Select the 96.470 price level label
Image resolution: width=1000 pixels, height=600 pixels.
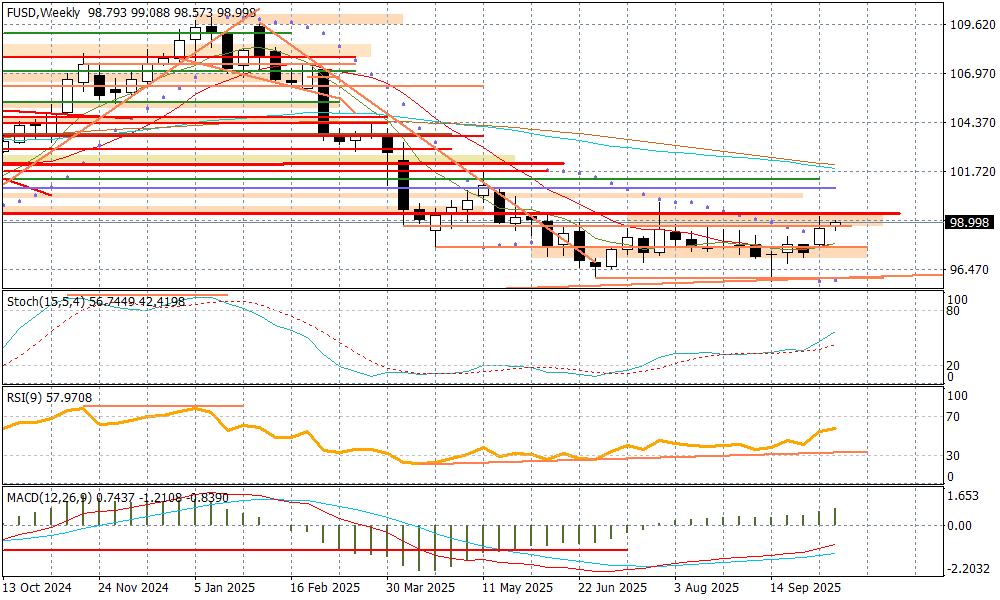click(966, 270)
